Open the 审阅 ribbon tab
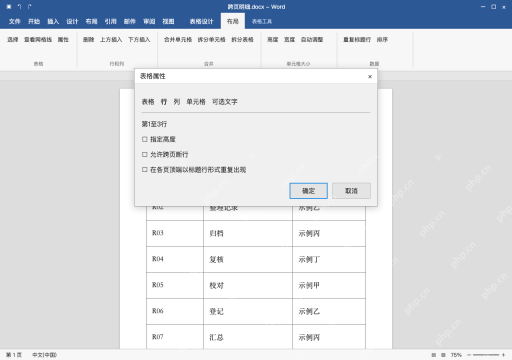Screen dimensions: 512x360 (149, 22)
